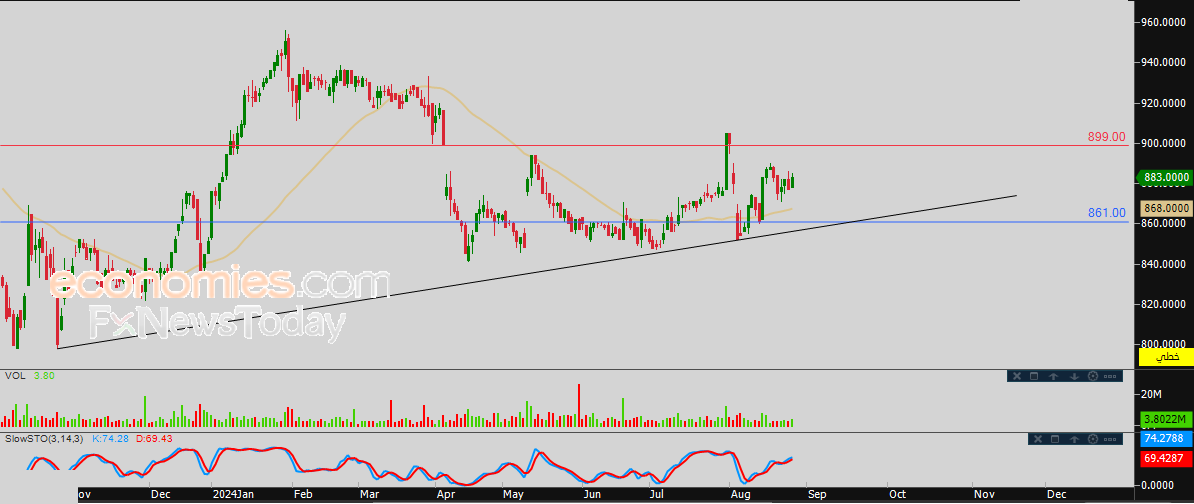Click the red D value tag 69.4287
Screen dimensions: 1194x504
(x=1166, y=459)
